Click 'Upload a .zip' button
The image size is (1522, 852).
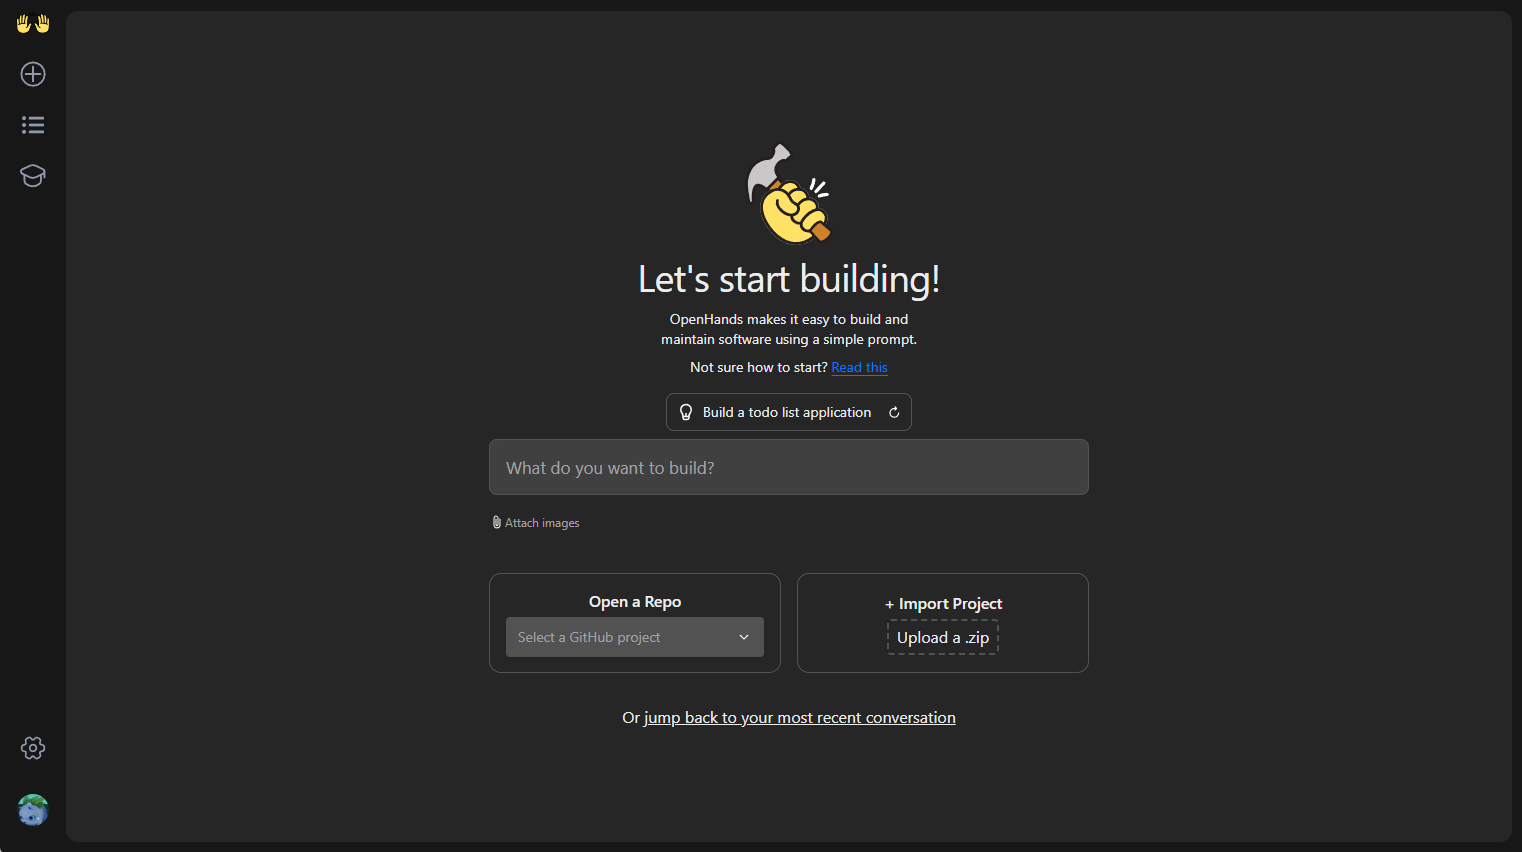[943, 637]
